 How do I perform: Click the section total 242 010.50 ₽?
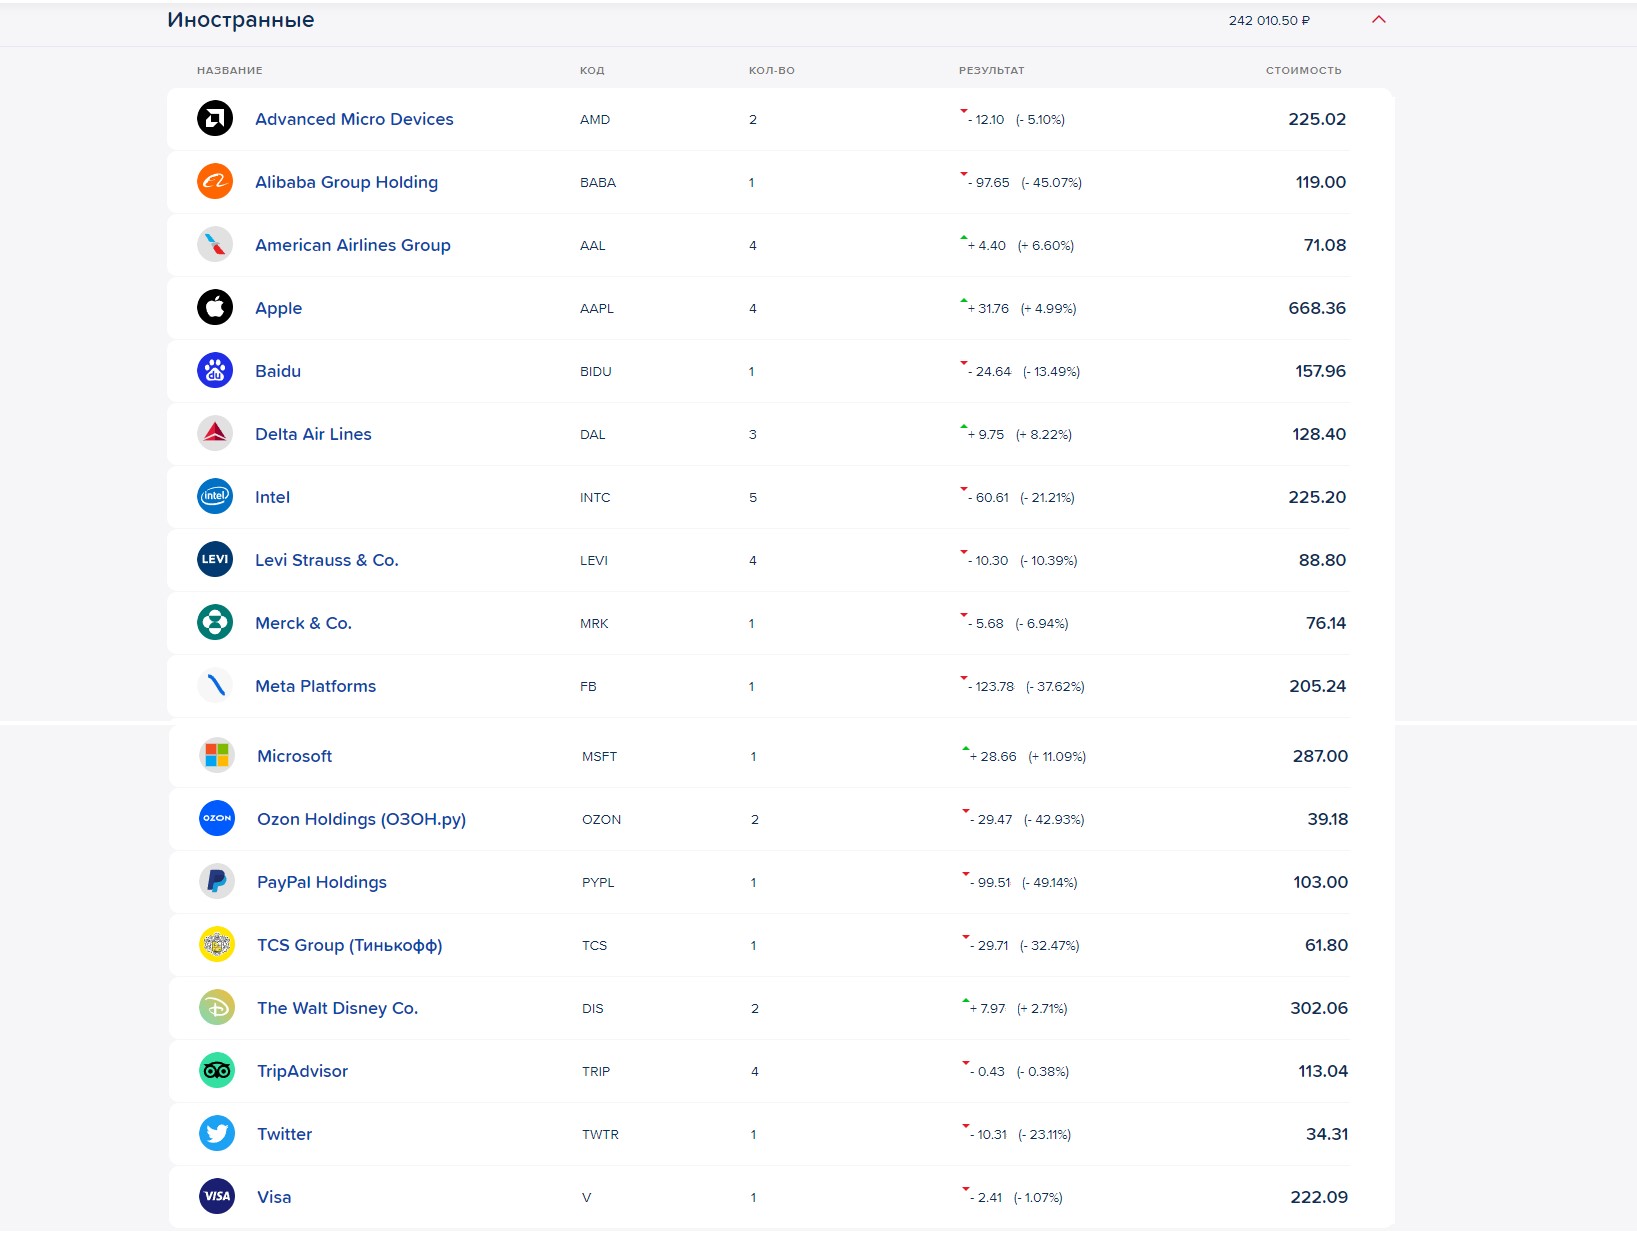(x=1269, y=20)
